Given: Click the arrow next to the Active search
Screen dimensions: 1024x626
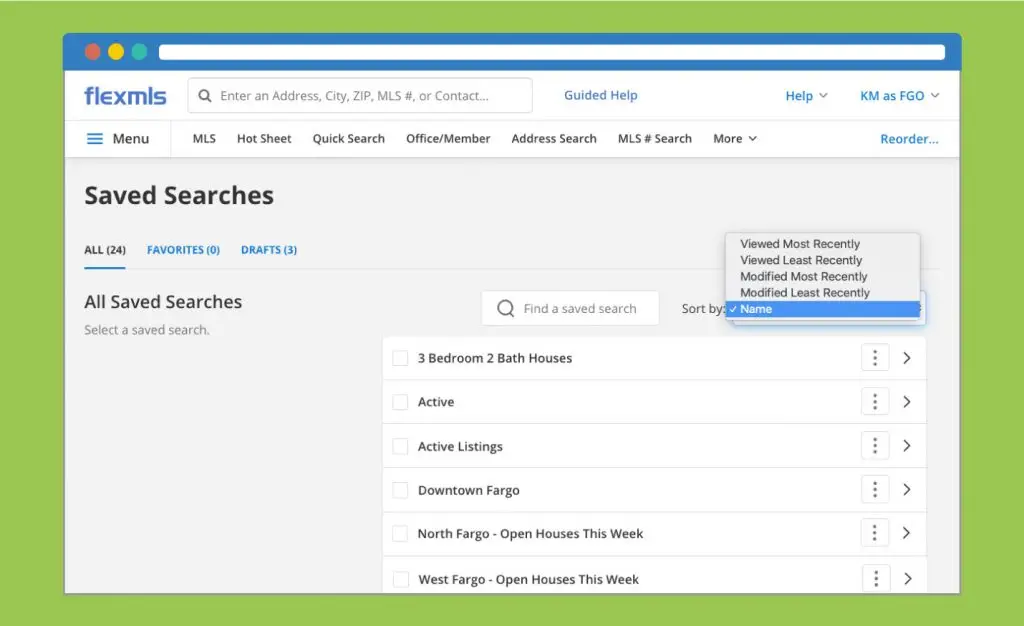Looking at the screenshot, I should click(x=907, y=402).
